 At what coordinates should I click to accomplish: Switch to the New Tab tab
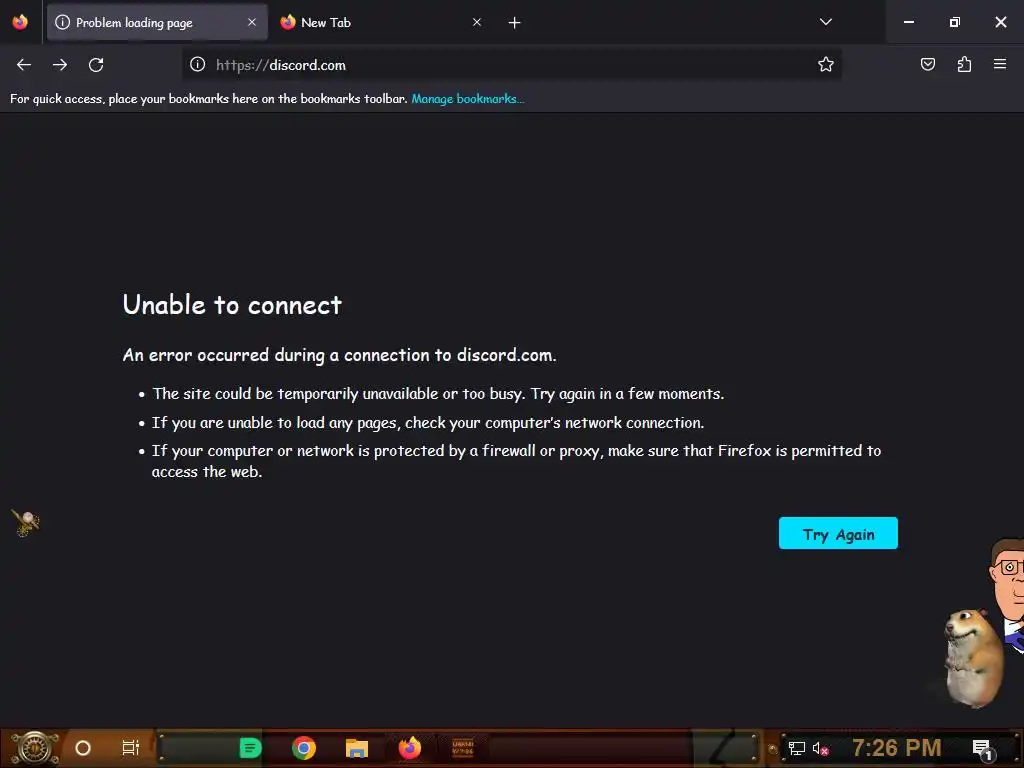pyautogui.click(x=382, y=22)
